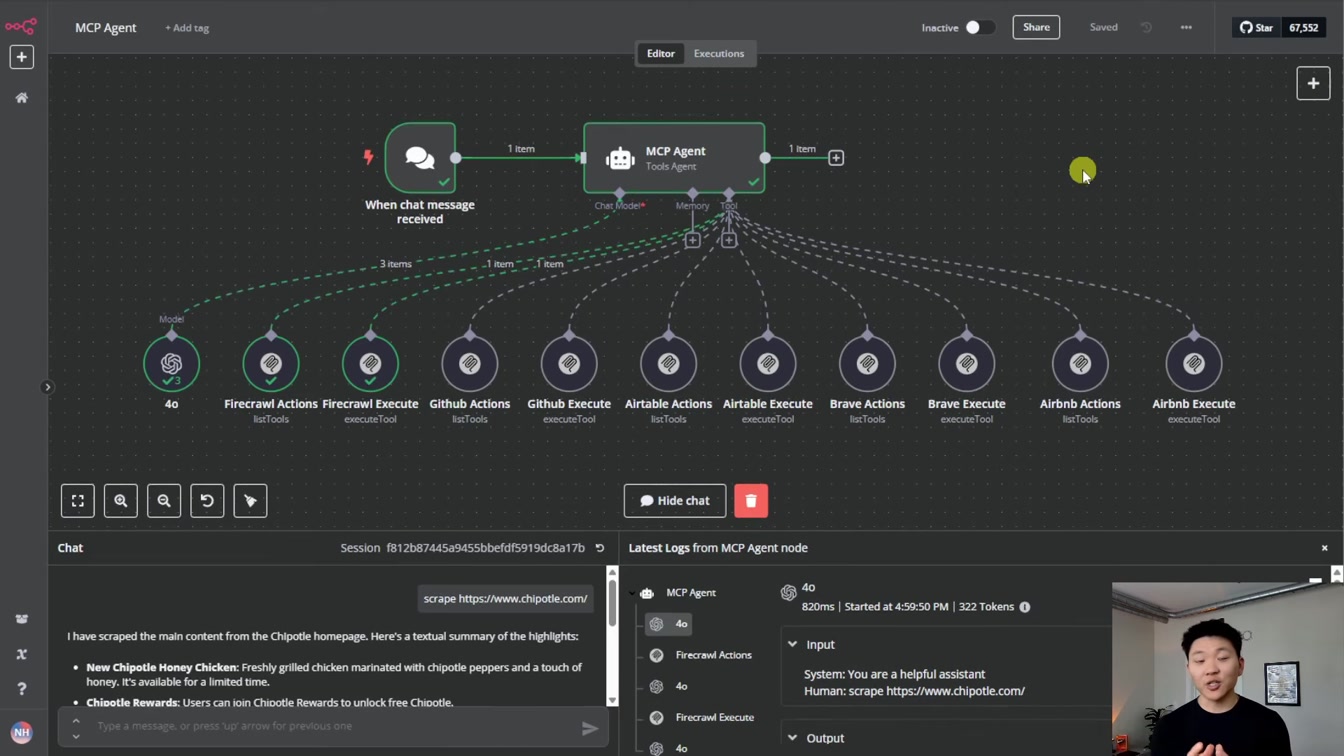Click the token info icon
Image resolution: width=1344 pixels, height=756 pixels.
point(1025,607)
